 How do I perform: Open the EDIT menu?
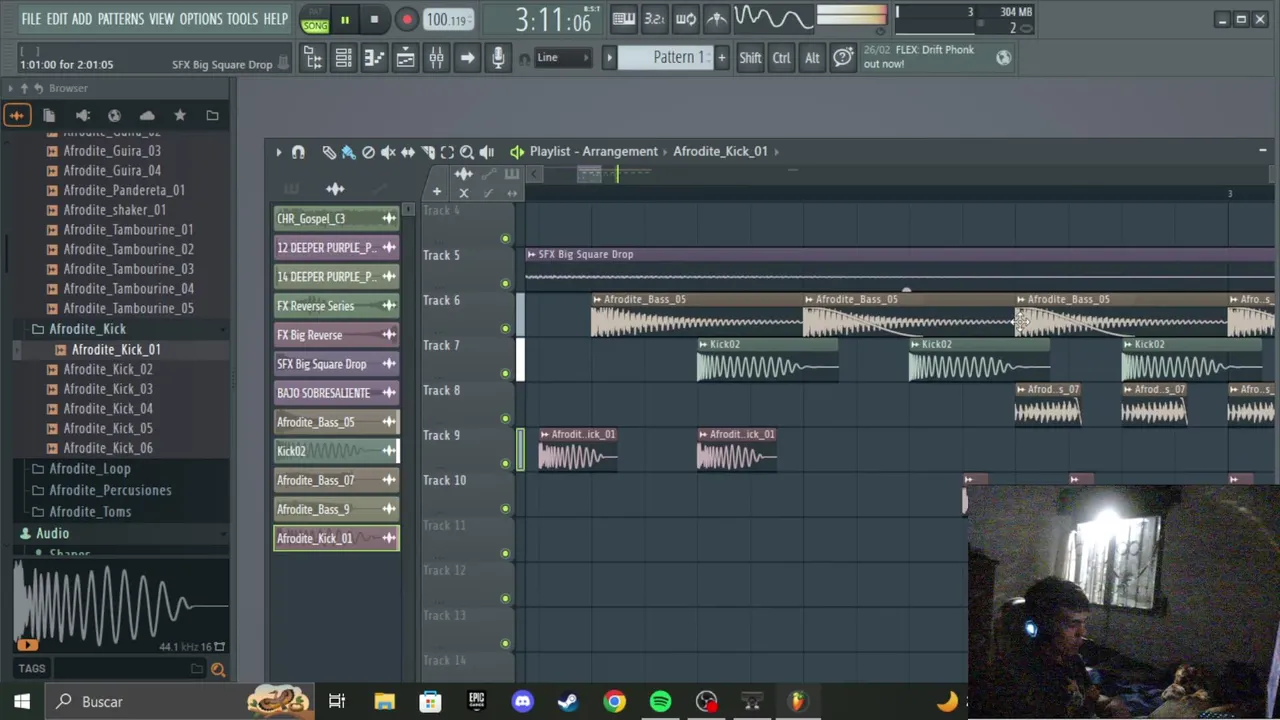(x=57, y=19)
